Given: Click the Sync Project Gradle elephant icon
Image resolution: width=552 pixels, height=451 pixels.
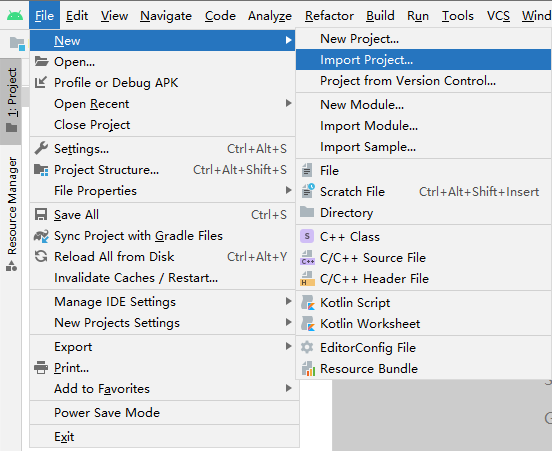Looking at the screenshot, I should pos(41,236).
